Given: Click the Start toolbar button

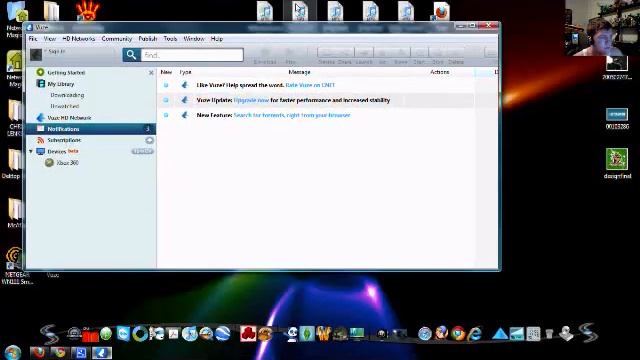Looking at the screenshot, I should [419, 56].
